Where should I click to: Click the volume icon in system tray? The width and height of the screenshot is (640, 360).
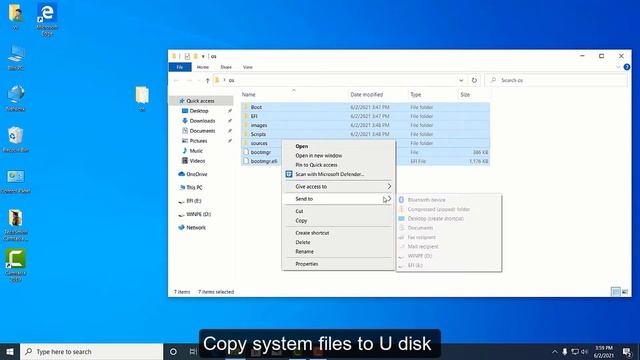pos(584,351)
